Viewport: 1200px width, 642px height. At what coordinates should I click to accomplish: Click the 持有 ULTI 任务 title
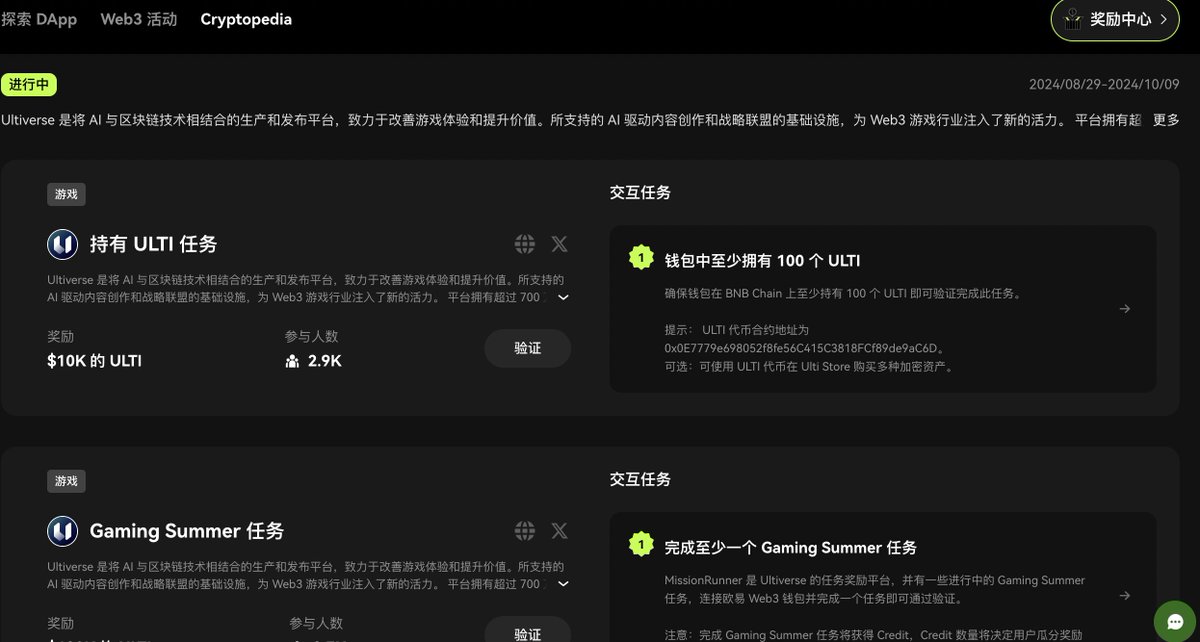click(x=153, y=244)
